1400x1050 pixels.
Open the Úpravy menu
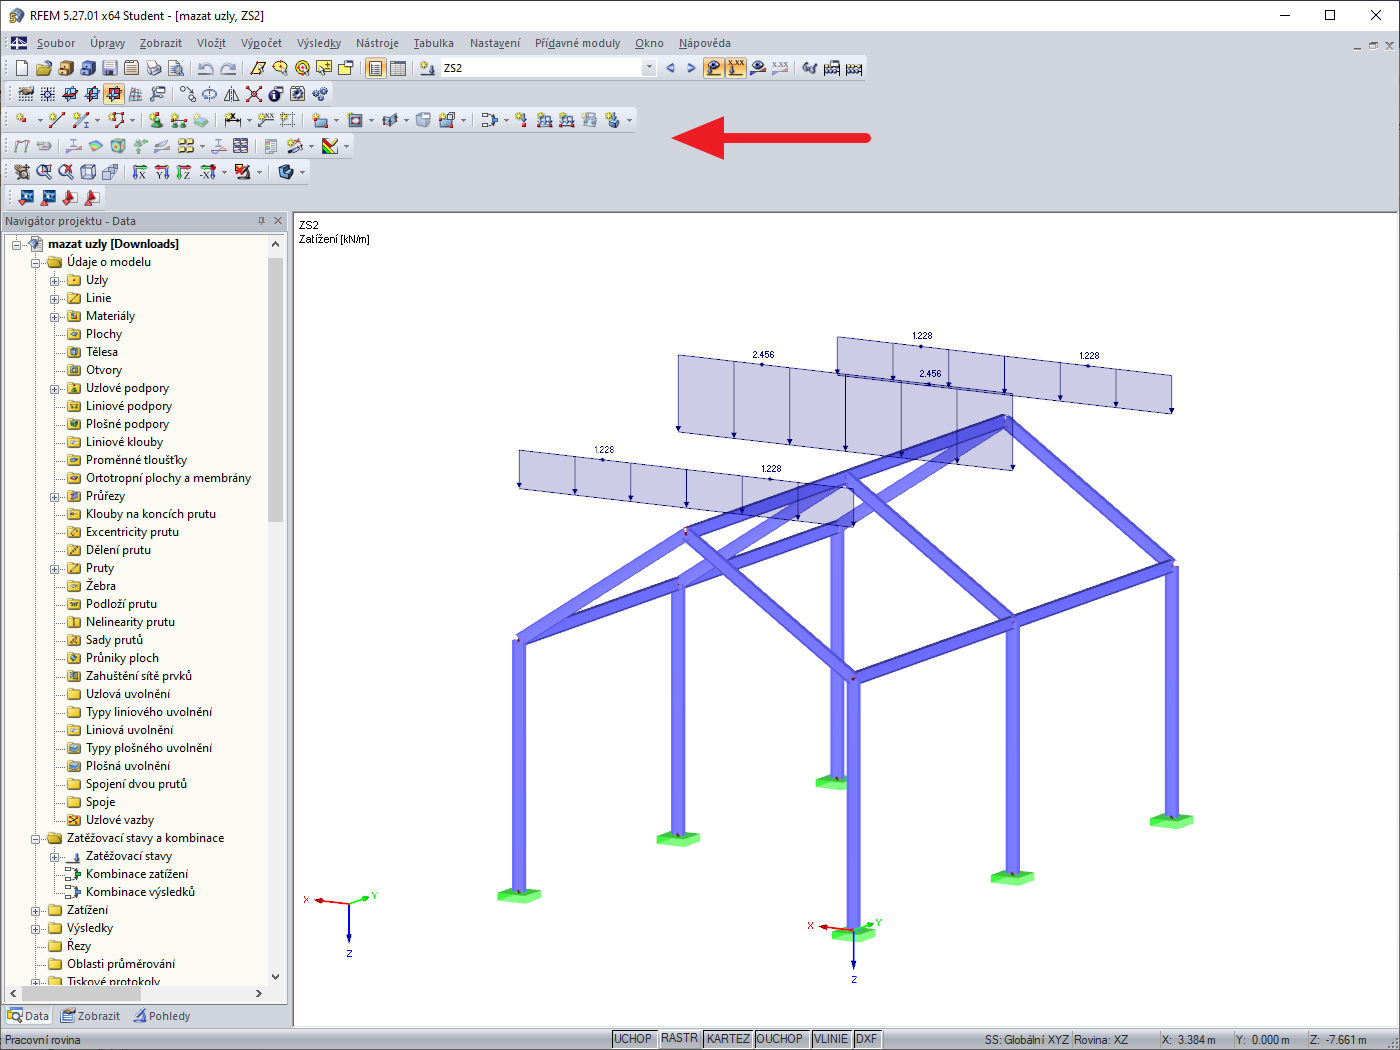click(x=108, y=43)
